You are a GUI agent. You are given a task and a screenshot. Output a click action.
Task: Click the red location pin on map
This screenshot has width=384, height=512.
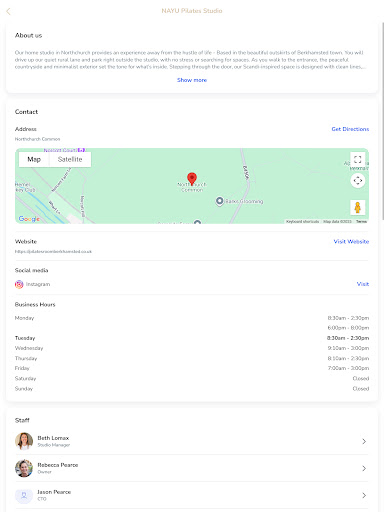coord(192,179)
